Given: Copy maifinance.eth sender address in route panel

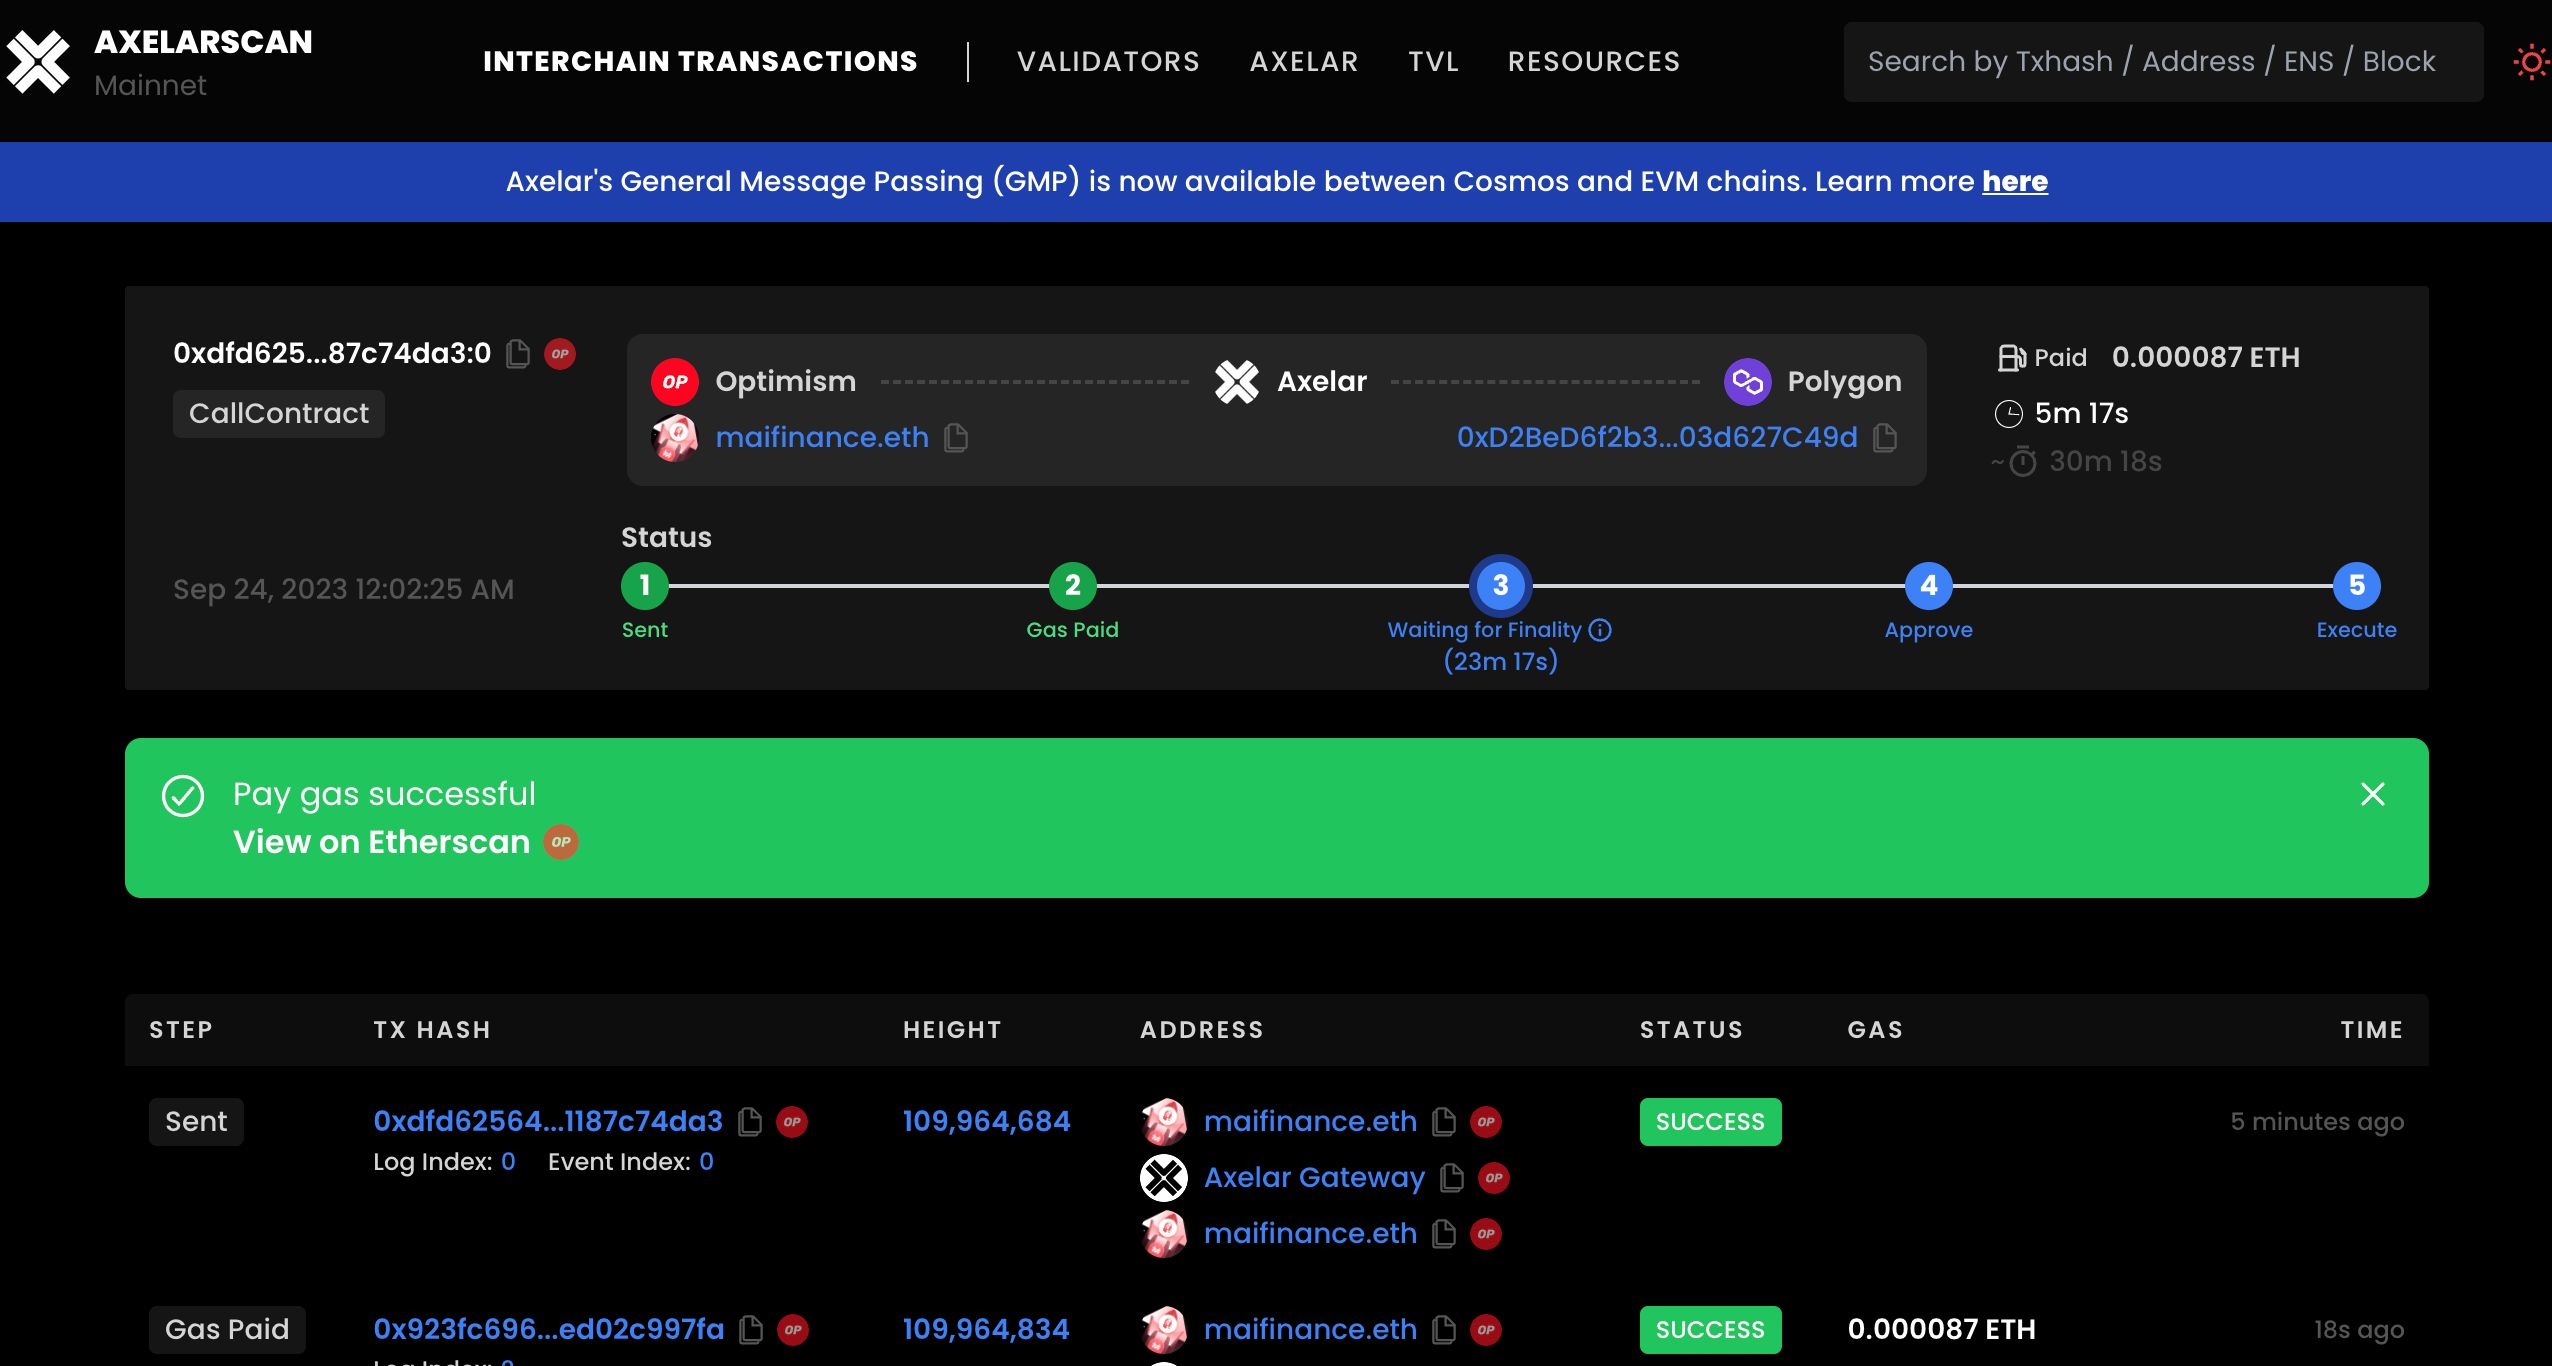Looking at the screenshot, I should 956,438.
